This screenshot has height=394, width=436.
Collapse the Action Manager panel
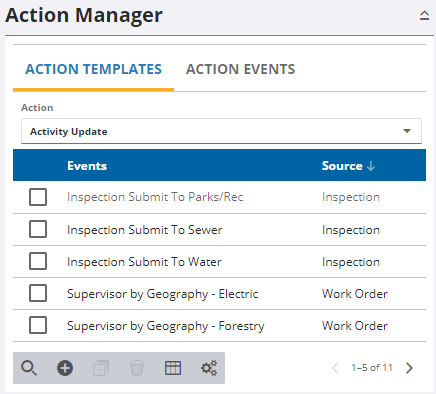424,16
